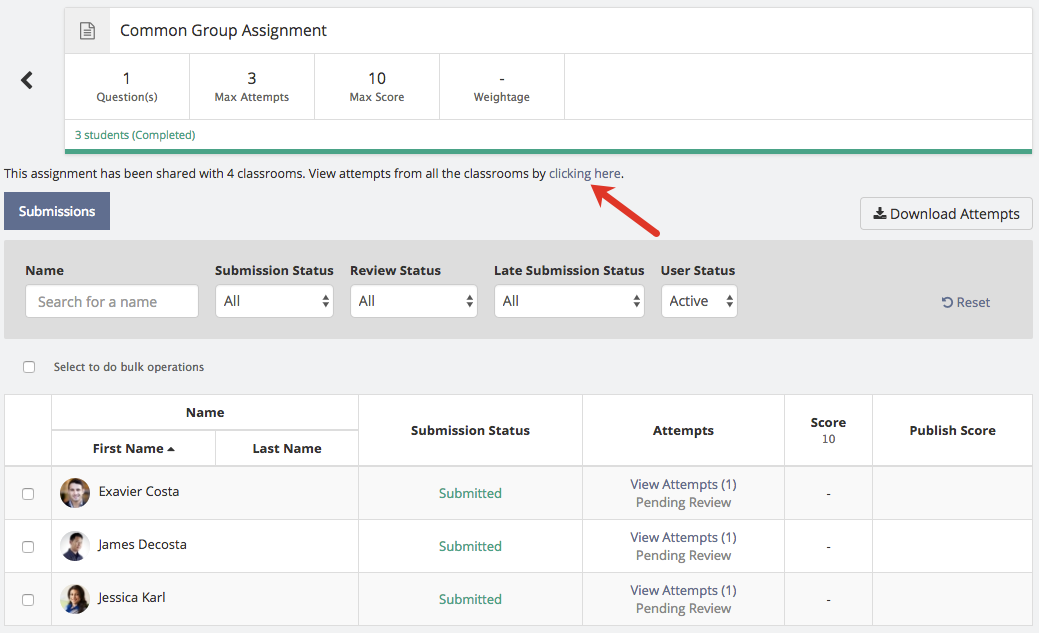Click the name Exavier Costa
The image size is (1039, 633).
[x=139, y=492]
